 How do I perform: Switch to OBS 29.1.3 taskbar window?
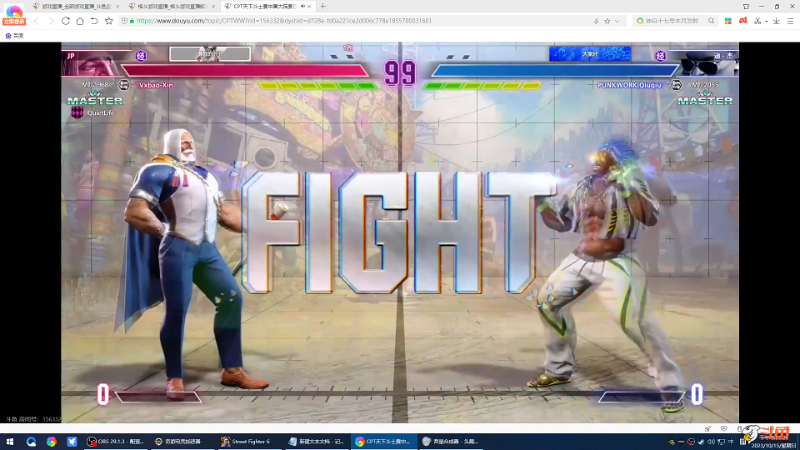[116, 442]
